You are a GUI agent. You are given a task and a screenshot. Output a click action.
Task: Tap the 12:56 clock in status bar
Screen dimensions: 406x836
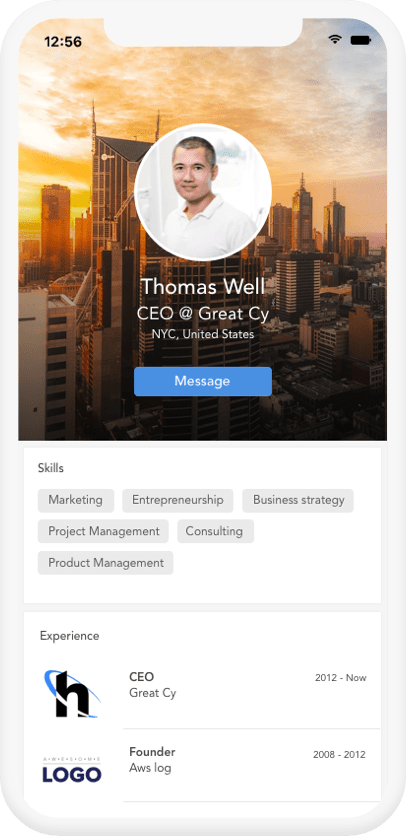click(63, 42)
